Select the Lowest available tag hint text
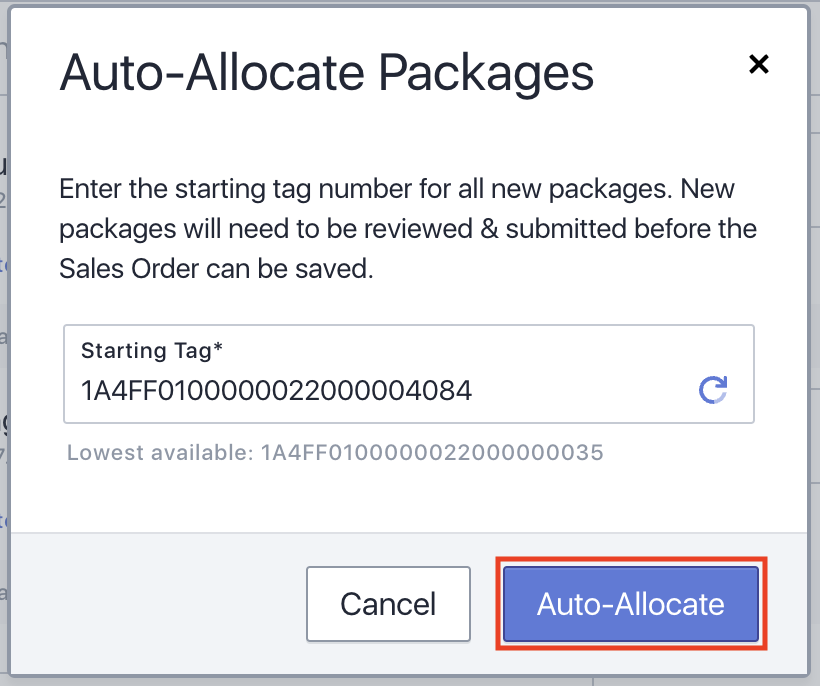Screen dimensions: 820x686 pyautogui.click(x=335, y=453)
